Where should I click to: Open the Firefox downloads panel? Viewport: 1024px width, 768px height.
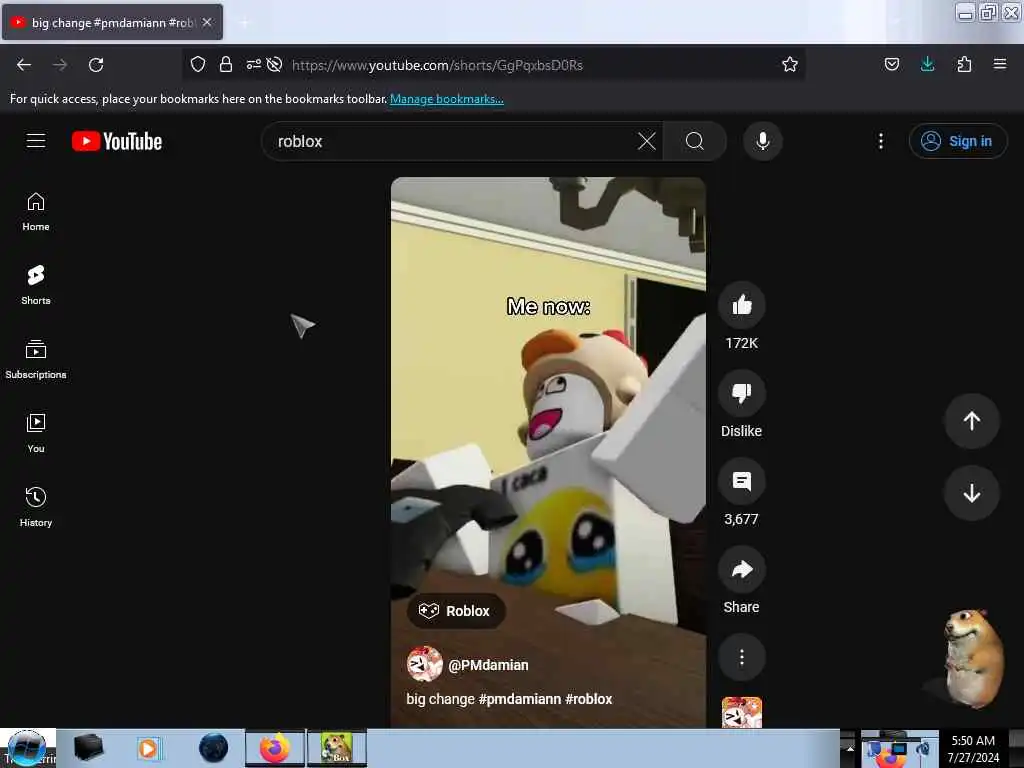coord(927,64)
